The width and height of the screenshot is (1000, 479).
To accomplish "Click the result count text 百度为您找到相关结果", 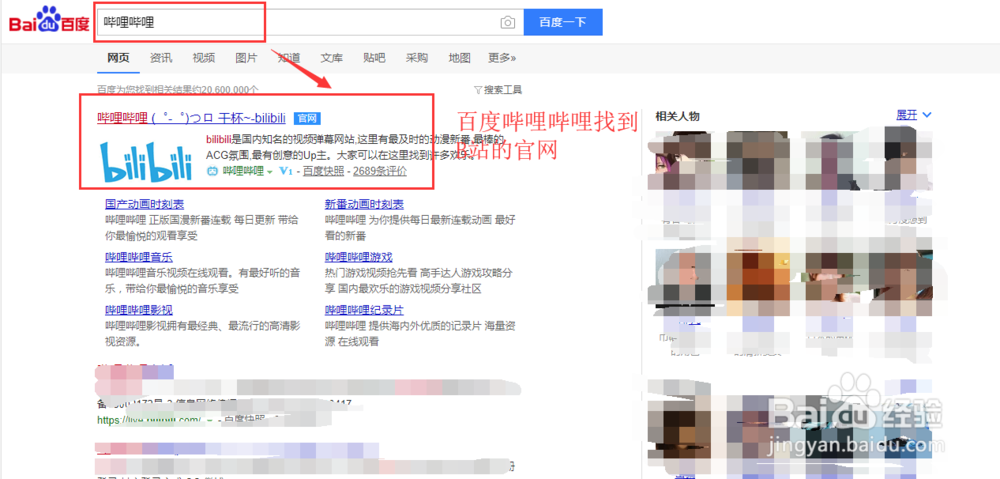I will coord(178,90).
